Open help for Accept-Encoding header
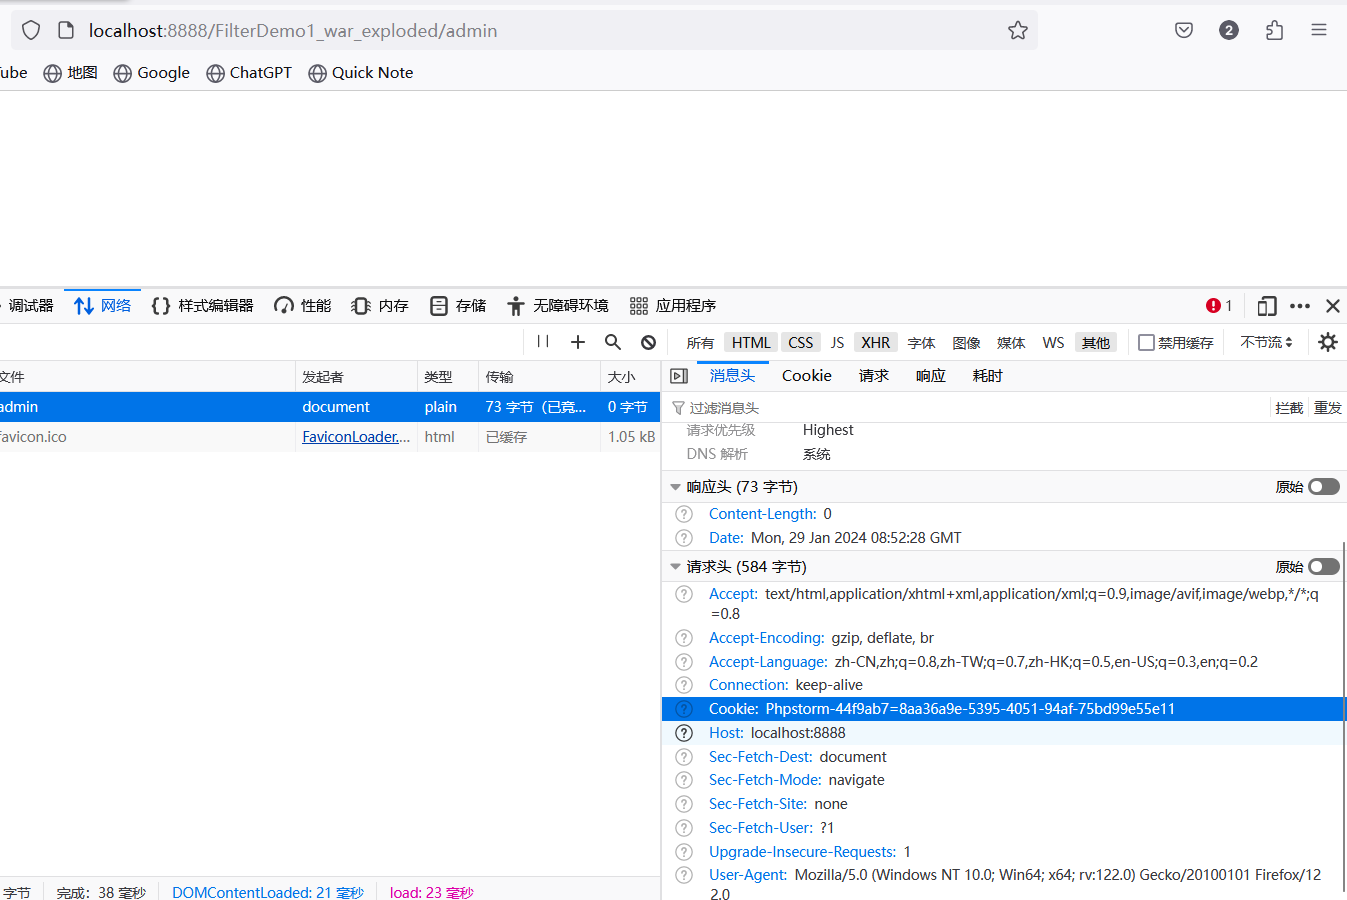 coord(684,638)
